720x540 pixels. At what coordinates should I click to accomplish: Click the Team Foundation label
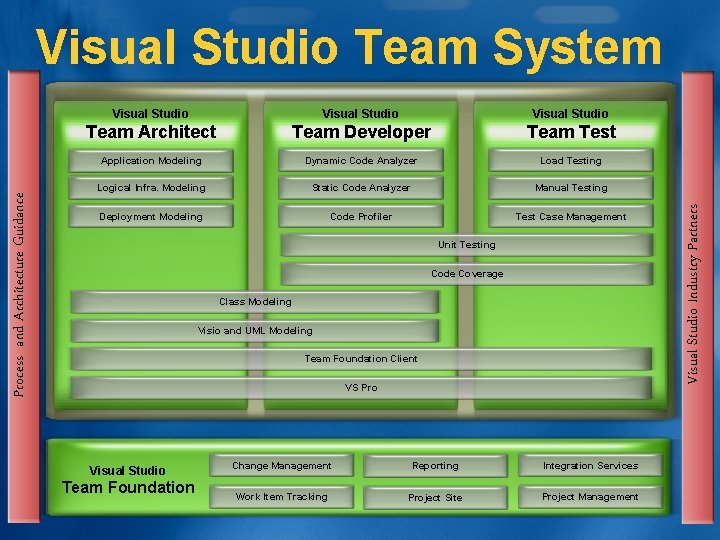[x=128, y=487]
